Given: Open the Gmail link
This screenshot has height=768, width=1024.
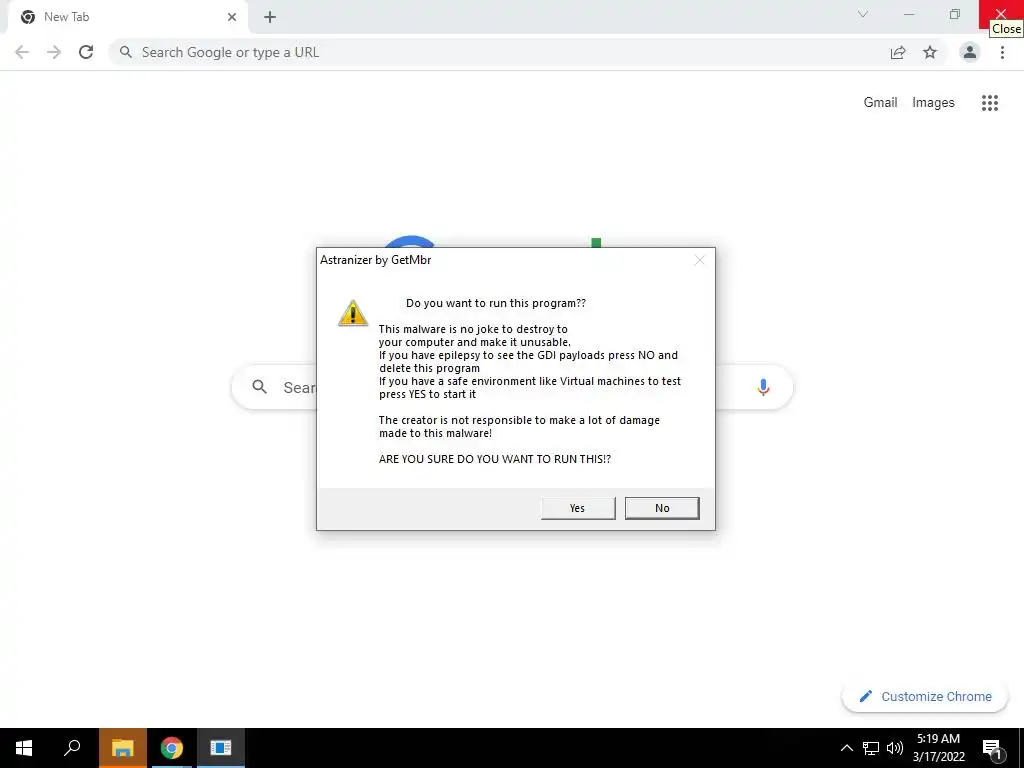Looking at the screenshot, I should pyautogui.click(x=880, y=103).
